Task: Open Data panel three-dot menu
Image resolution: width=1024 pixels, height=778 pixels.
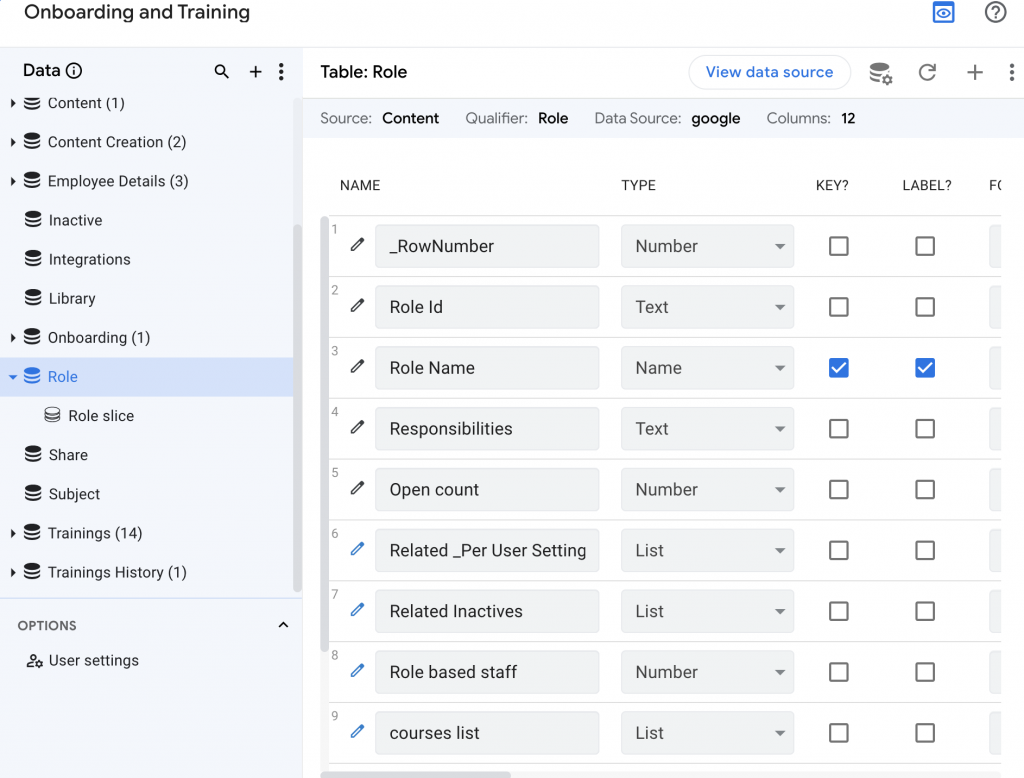Action: (x=281, y=72)
